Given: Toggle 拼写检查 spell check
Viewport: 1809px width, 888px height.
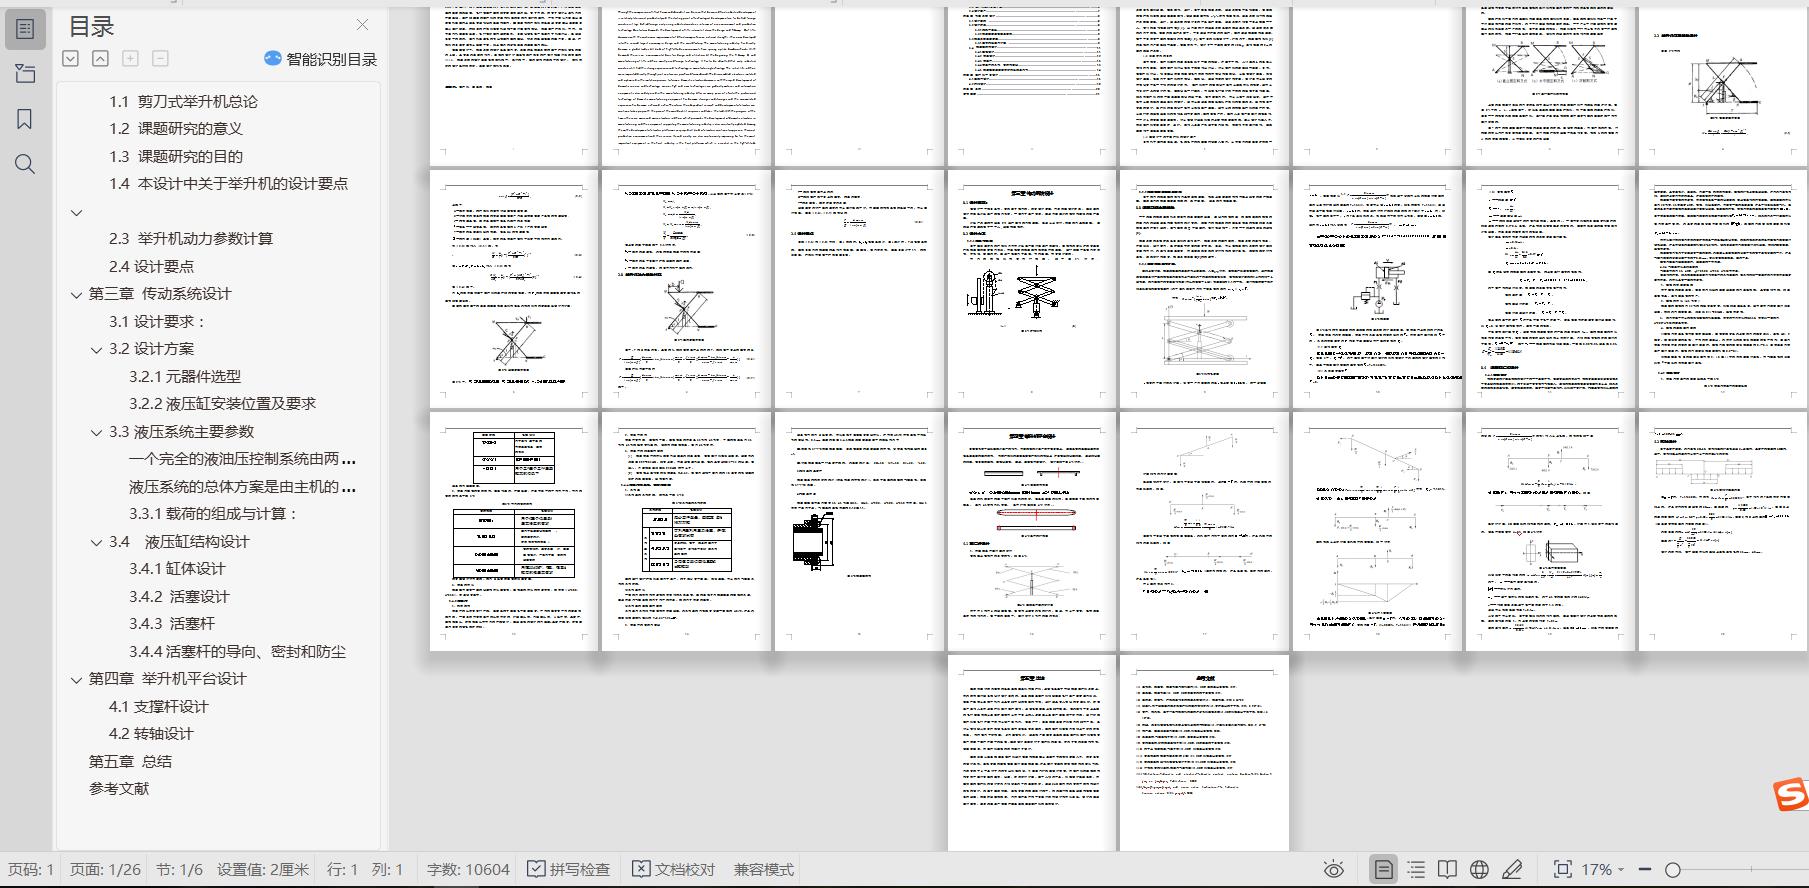Looking at the screenshot, I should point(568,869).
